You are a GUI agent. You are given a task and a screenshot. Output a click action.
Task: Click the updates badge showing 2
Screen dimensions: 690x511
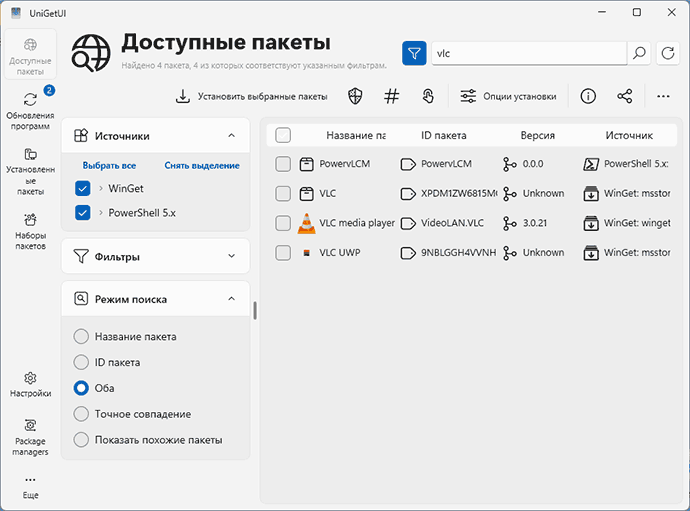tap(49, 91)
